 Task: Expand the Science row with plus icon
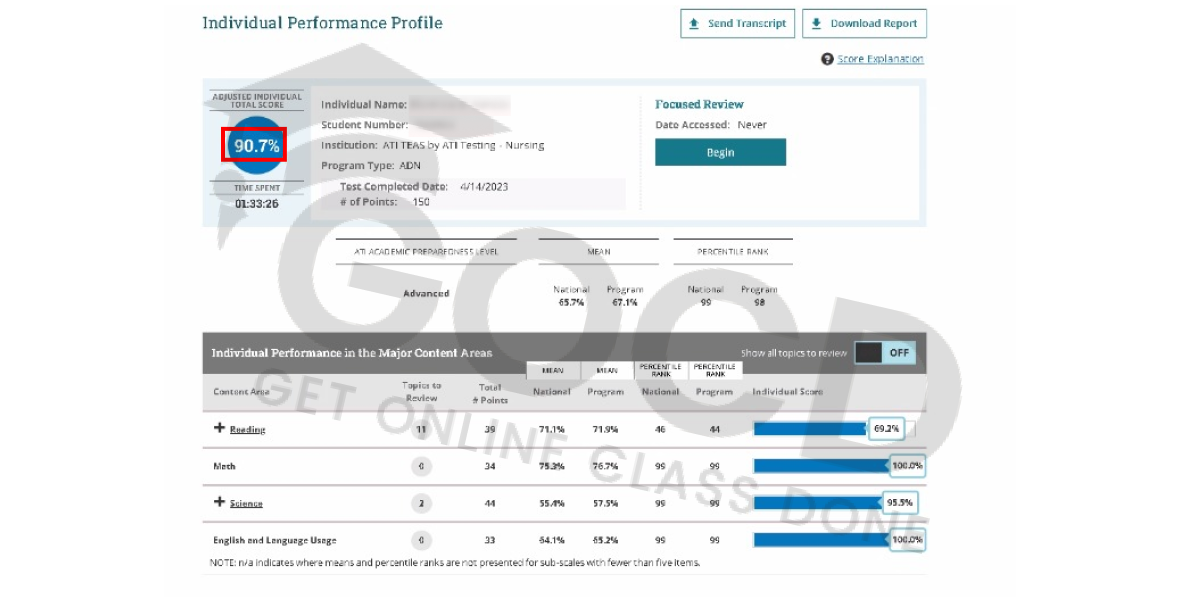[x=219, y=502]
